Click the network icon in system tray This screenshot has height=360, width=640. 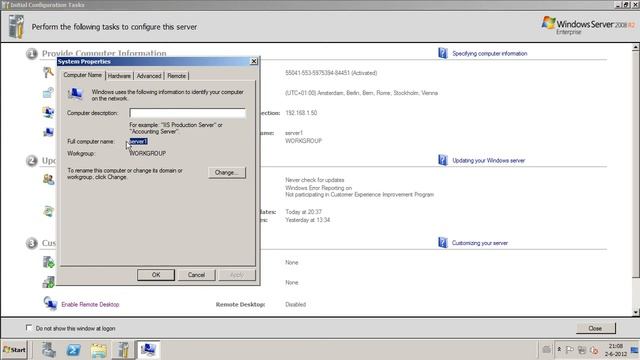[582, 350]
